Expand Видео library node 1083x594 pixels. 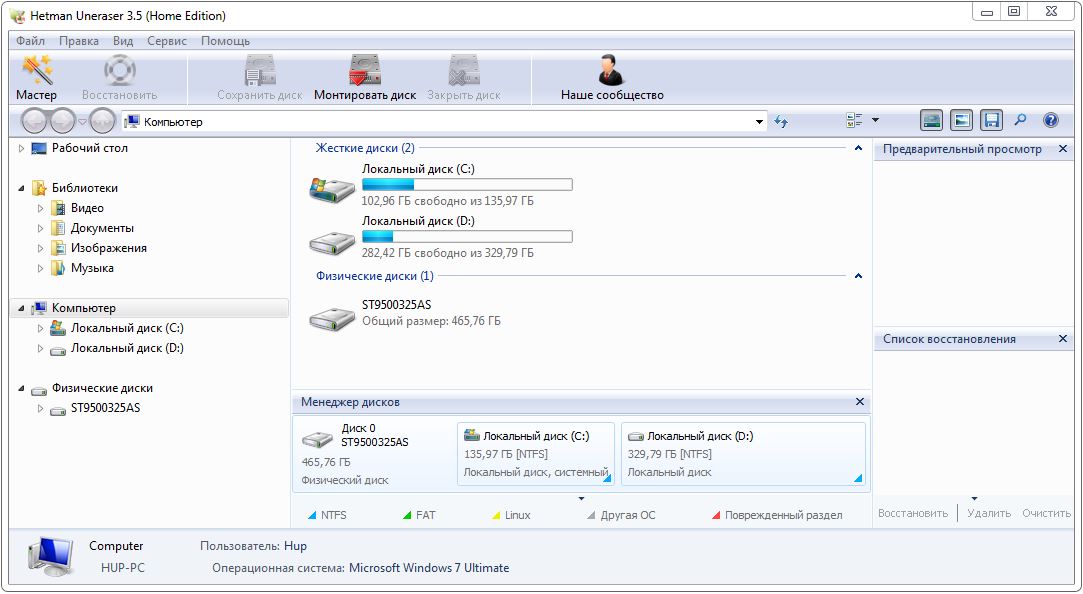pos(40,209)
